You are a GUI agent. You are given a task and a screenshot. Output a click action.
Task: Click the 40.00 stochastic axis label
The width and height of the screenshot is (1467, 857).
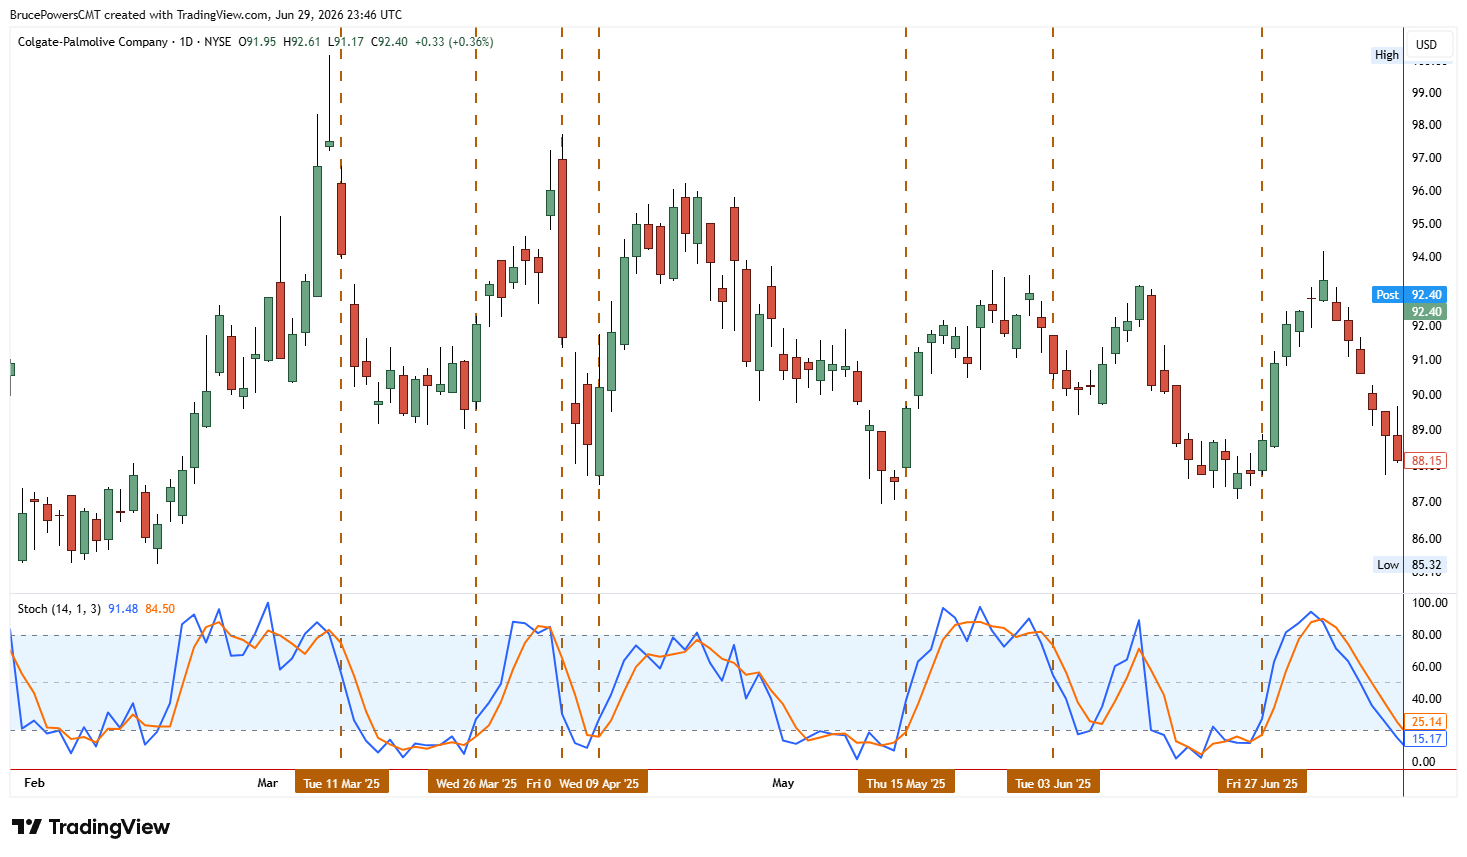coord(1426,699)
